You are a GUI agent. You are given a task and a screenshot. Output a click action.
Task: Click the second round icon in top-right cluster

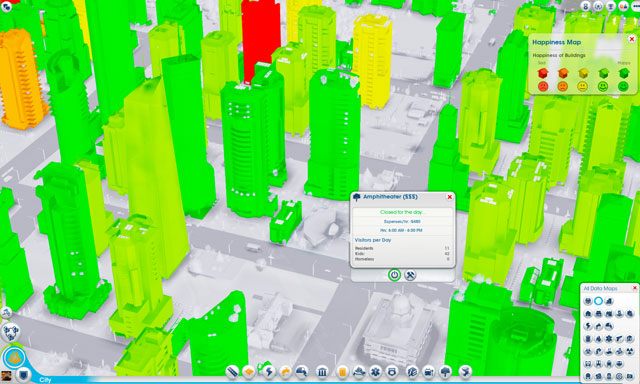point(598,6)
